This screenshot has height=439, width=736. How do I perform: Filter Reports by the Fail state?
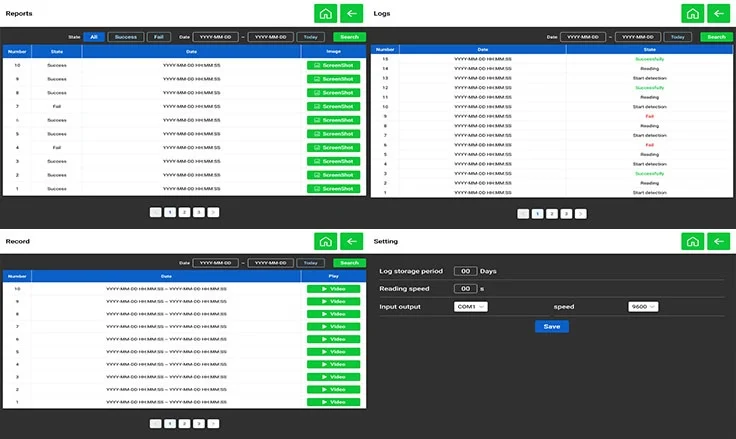pos(157,37)
